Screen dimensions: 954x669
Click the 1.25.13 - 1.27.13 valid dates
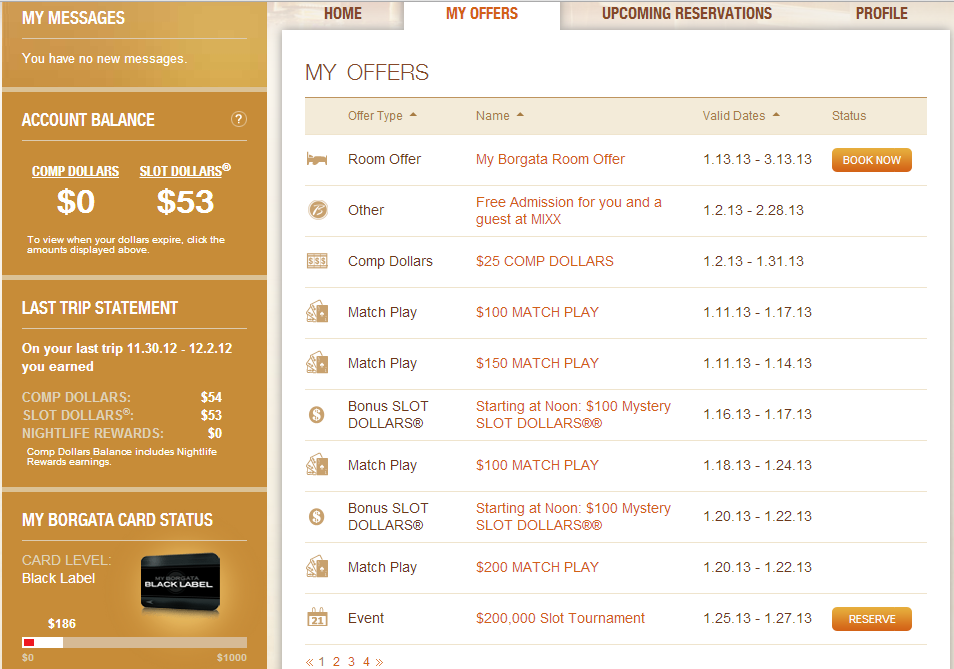tap(757, 619)
